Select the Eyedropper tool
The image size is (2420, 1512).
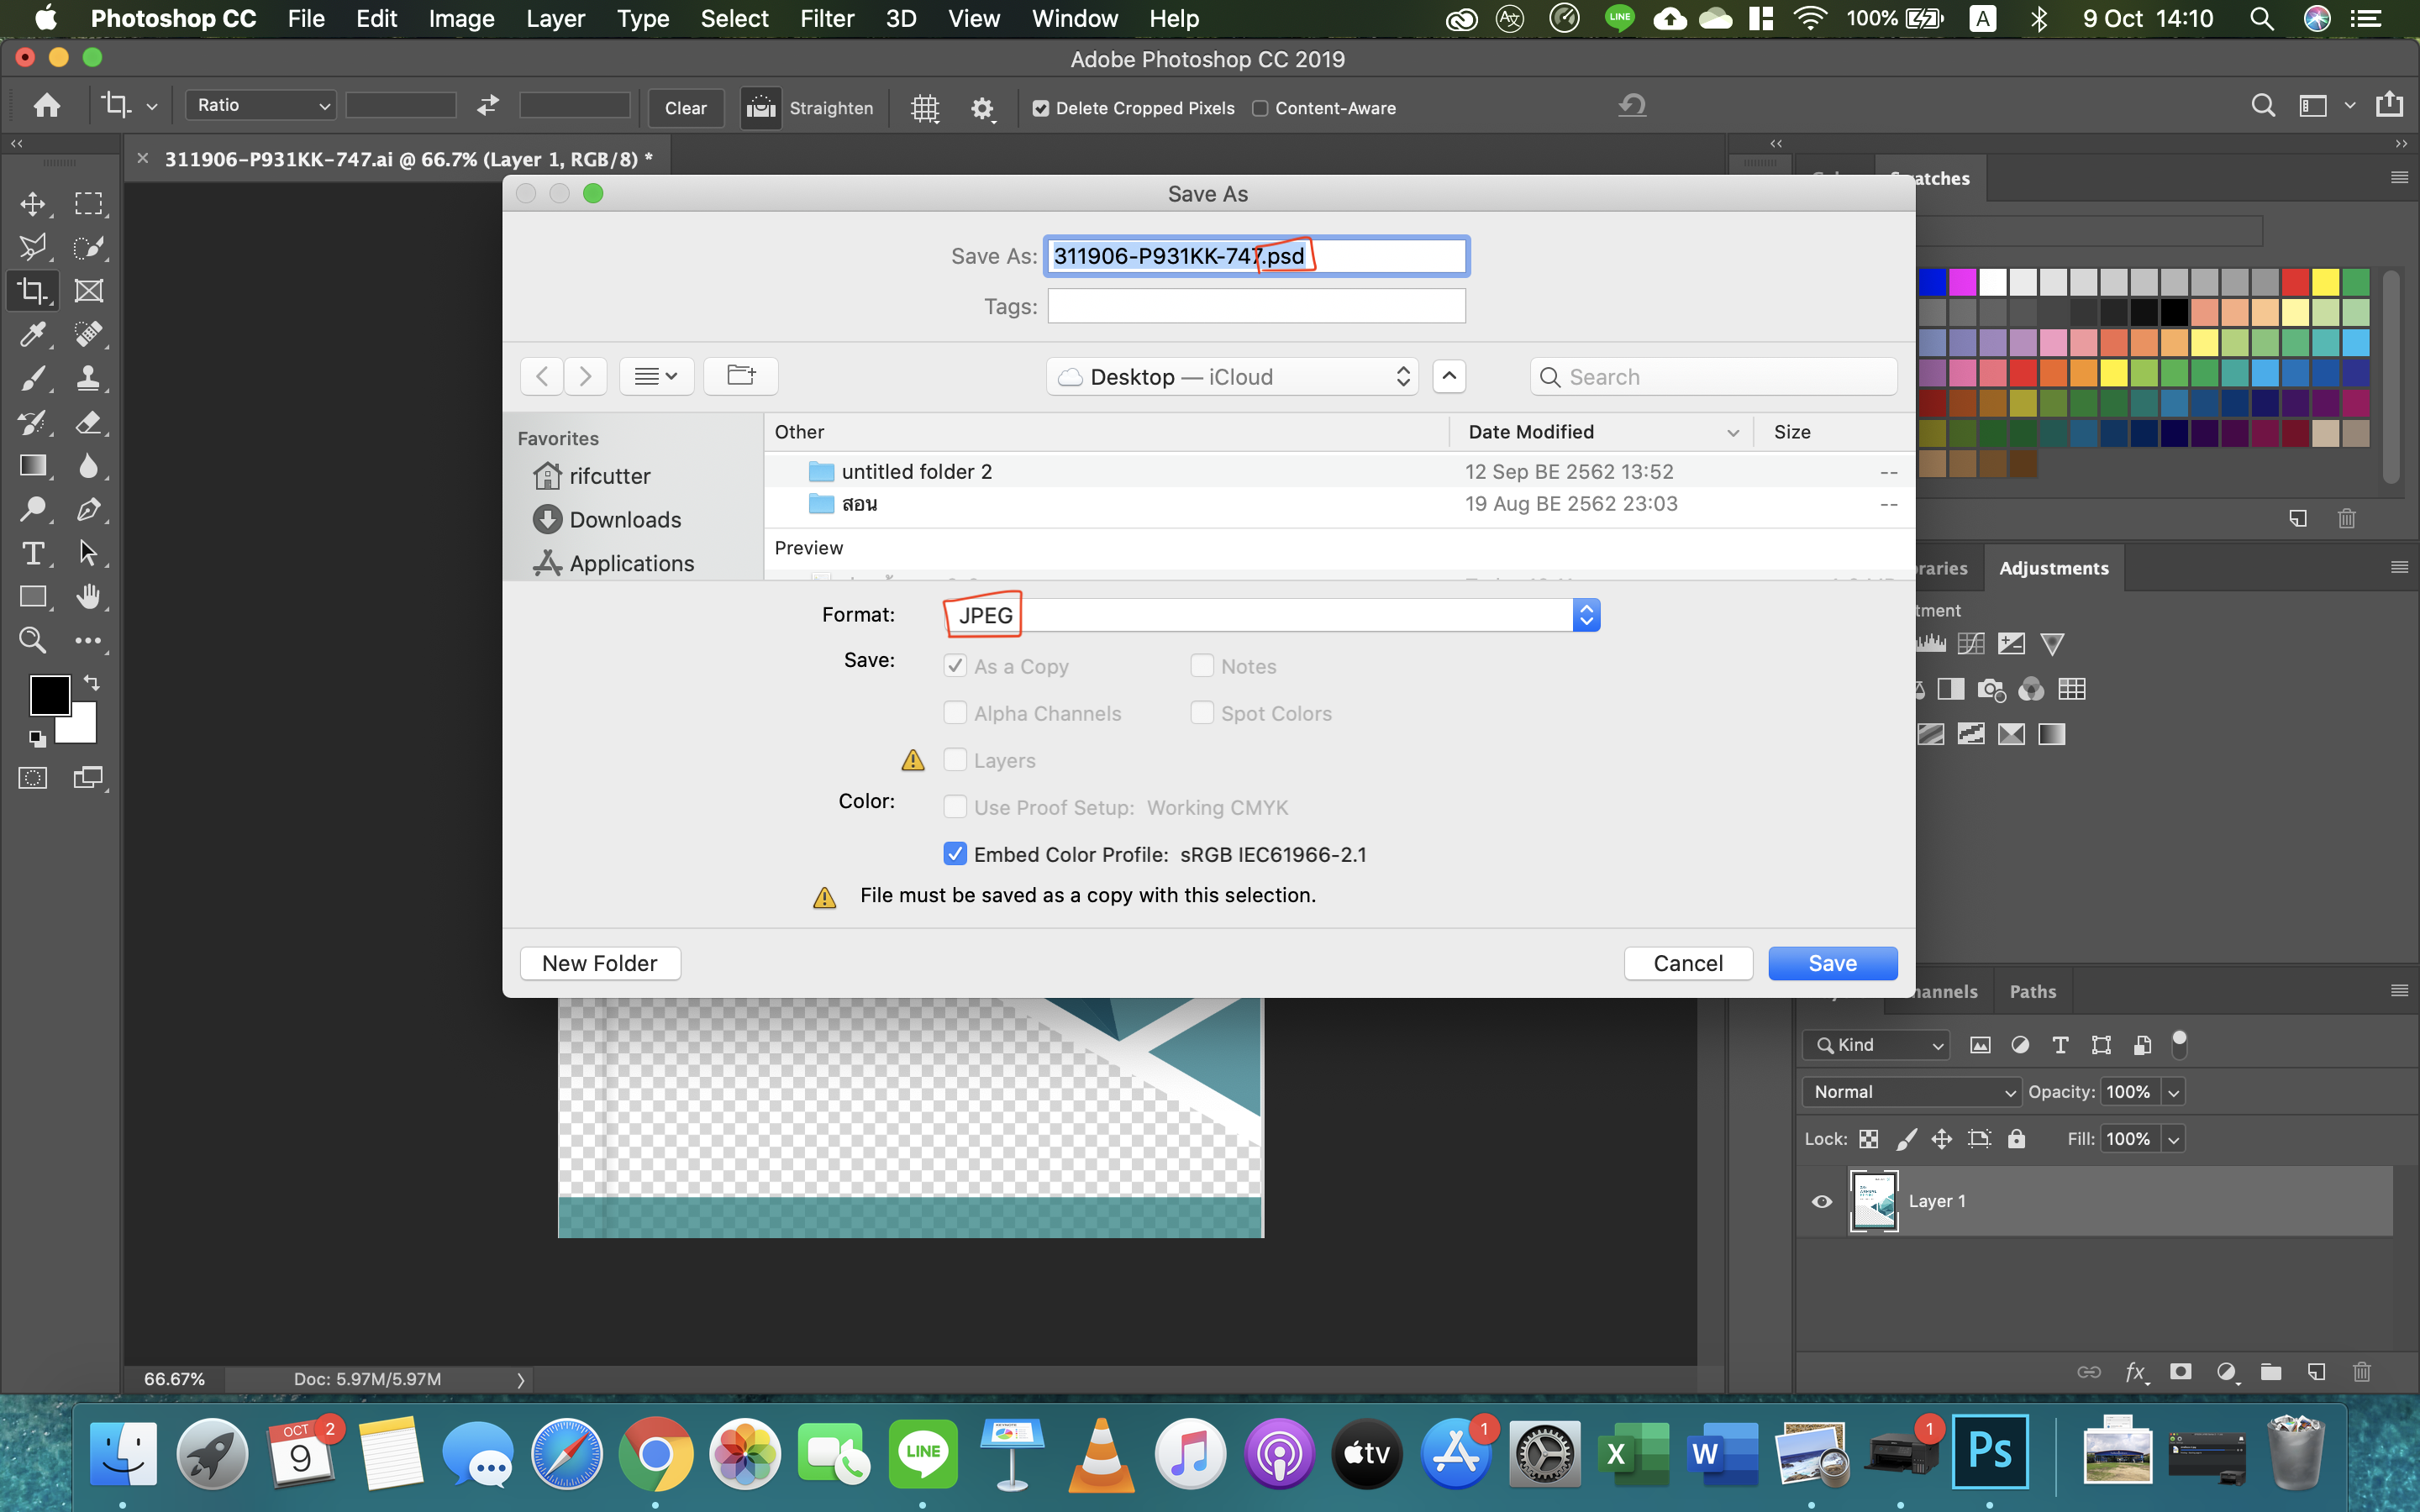coord(33,334)
